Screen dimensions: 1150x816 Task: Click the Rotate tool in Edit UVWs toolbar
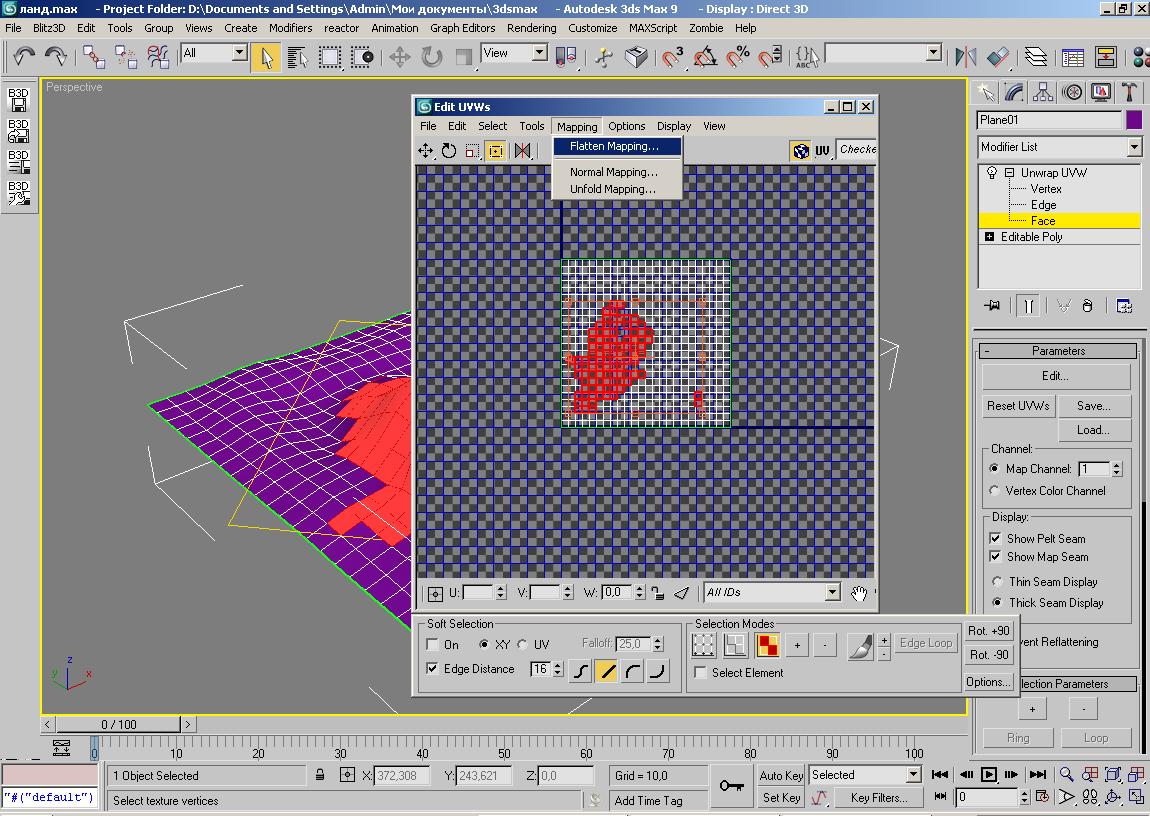(x=449, y=150)
